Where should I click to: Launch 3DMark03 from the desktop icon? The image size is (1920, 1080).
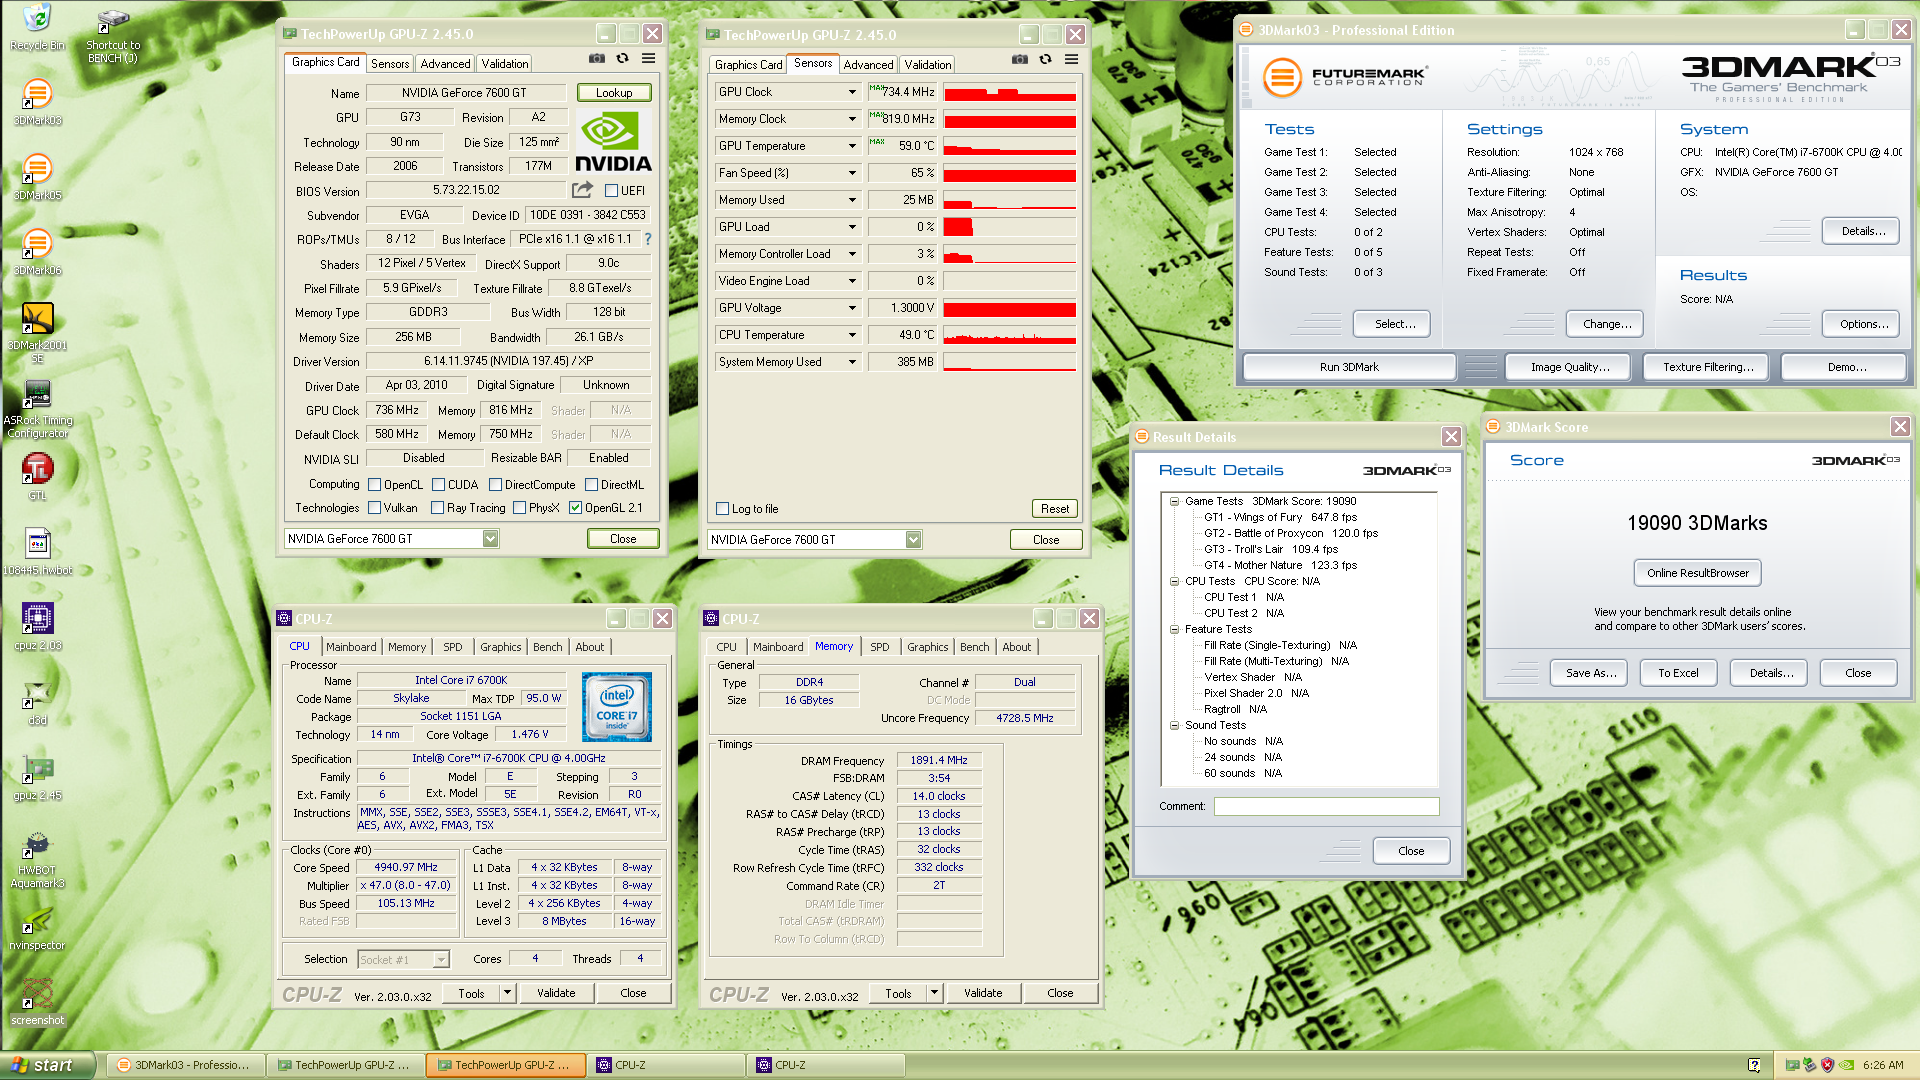click(x=37, y=102)
